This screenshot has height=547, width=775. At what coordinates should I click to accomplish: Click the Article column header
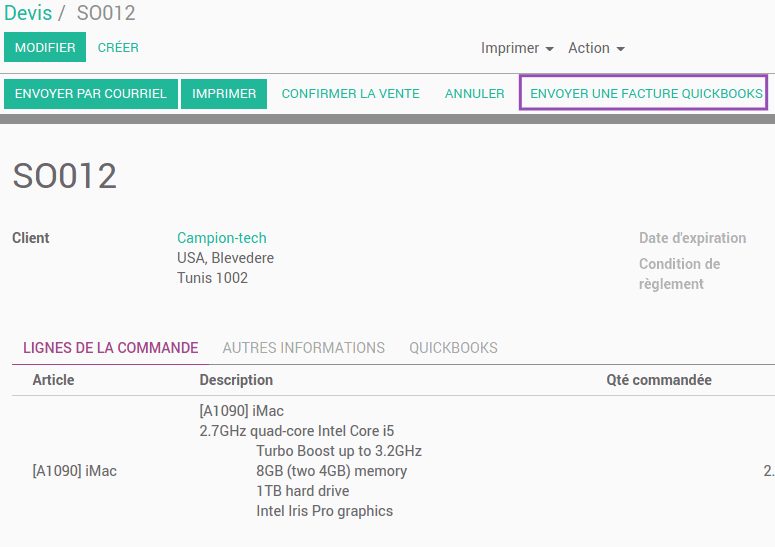[53, 380]
